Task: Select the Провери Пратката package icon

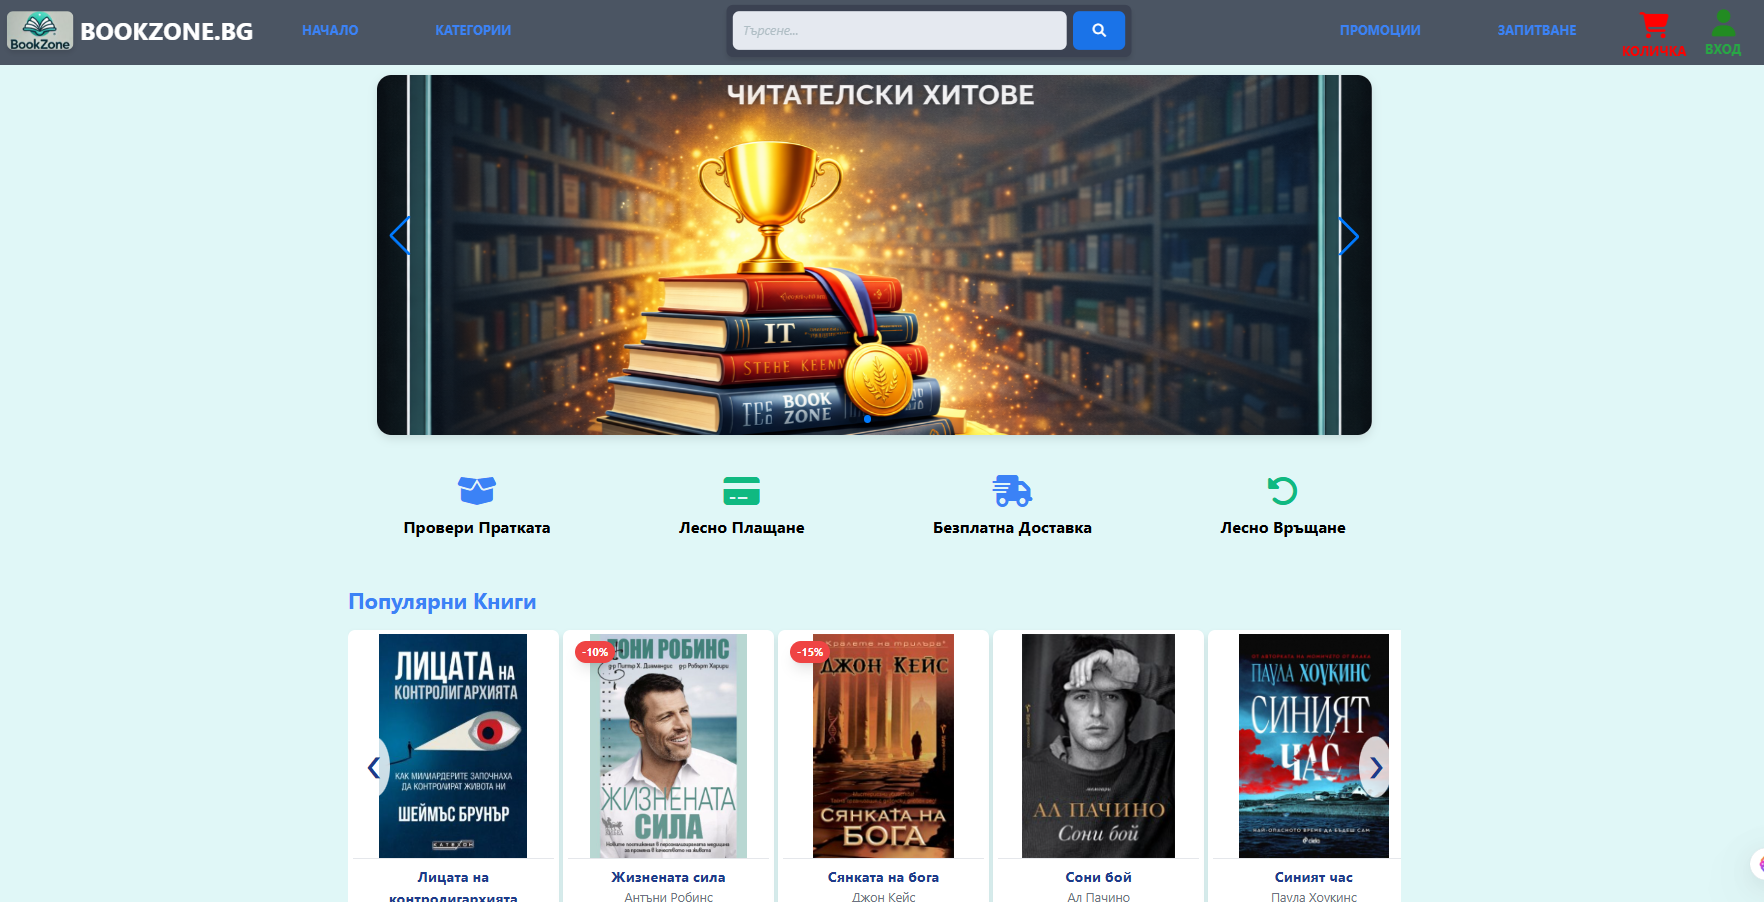Action: 477,491
